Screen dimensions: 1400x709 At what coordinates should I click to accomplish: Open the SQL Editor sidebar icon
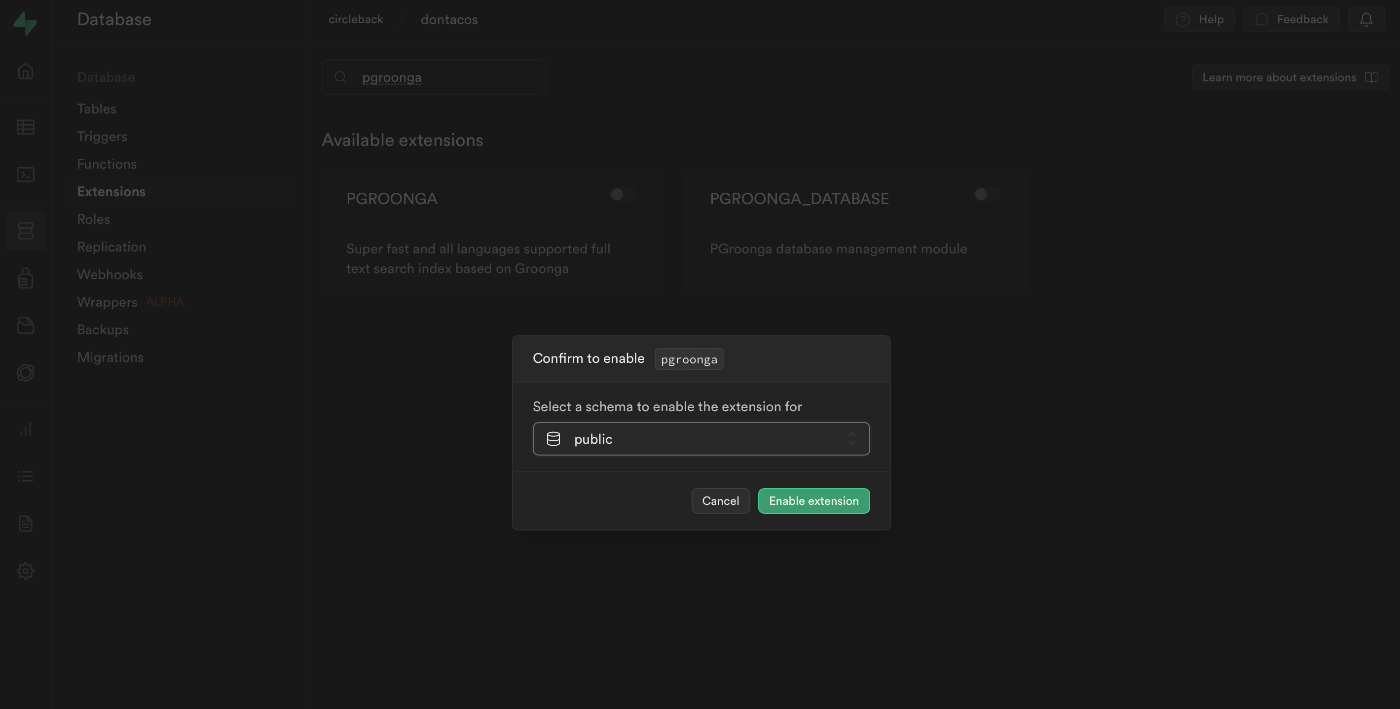tap(26, 174)
